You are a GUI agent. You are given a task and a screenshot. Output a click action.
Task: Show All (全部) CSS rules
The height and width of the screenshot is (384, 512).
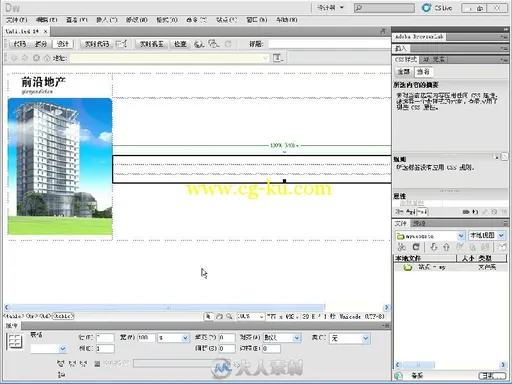click(x=404, y=72)
